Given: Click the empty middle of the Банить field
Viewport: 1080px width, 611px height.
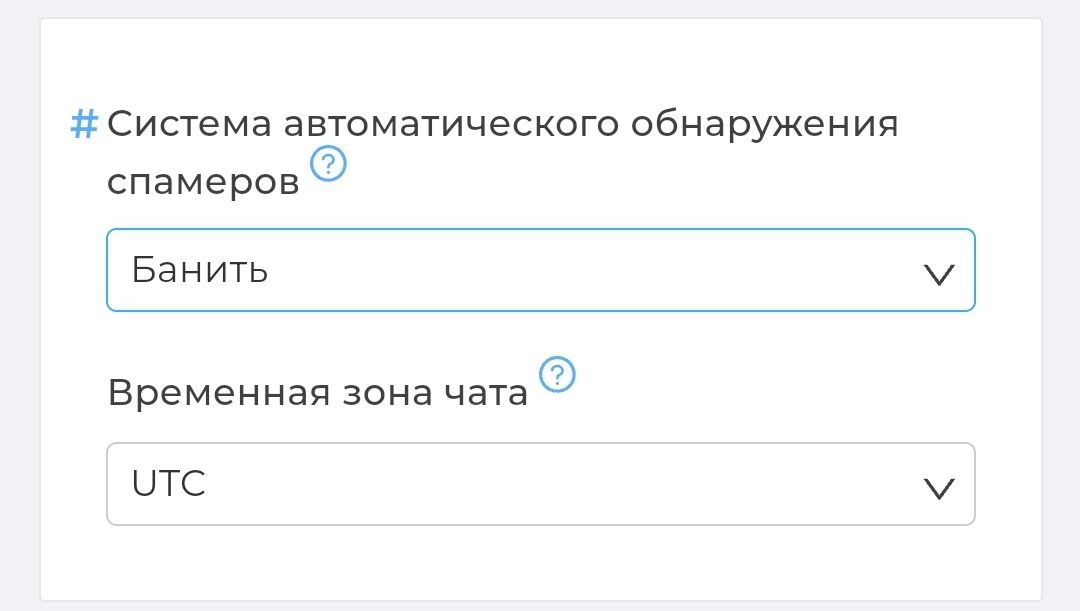Looking at the screenshot, I should 600,270.
